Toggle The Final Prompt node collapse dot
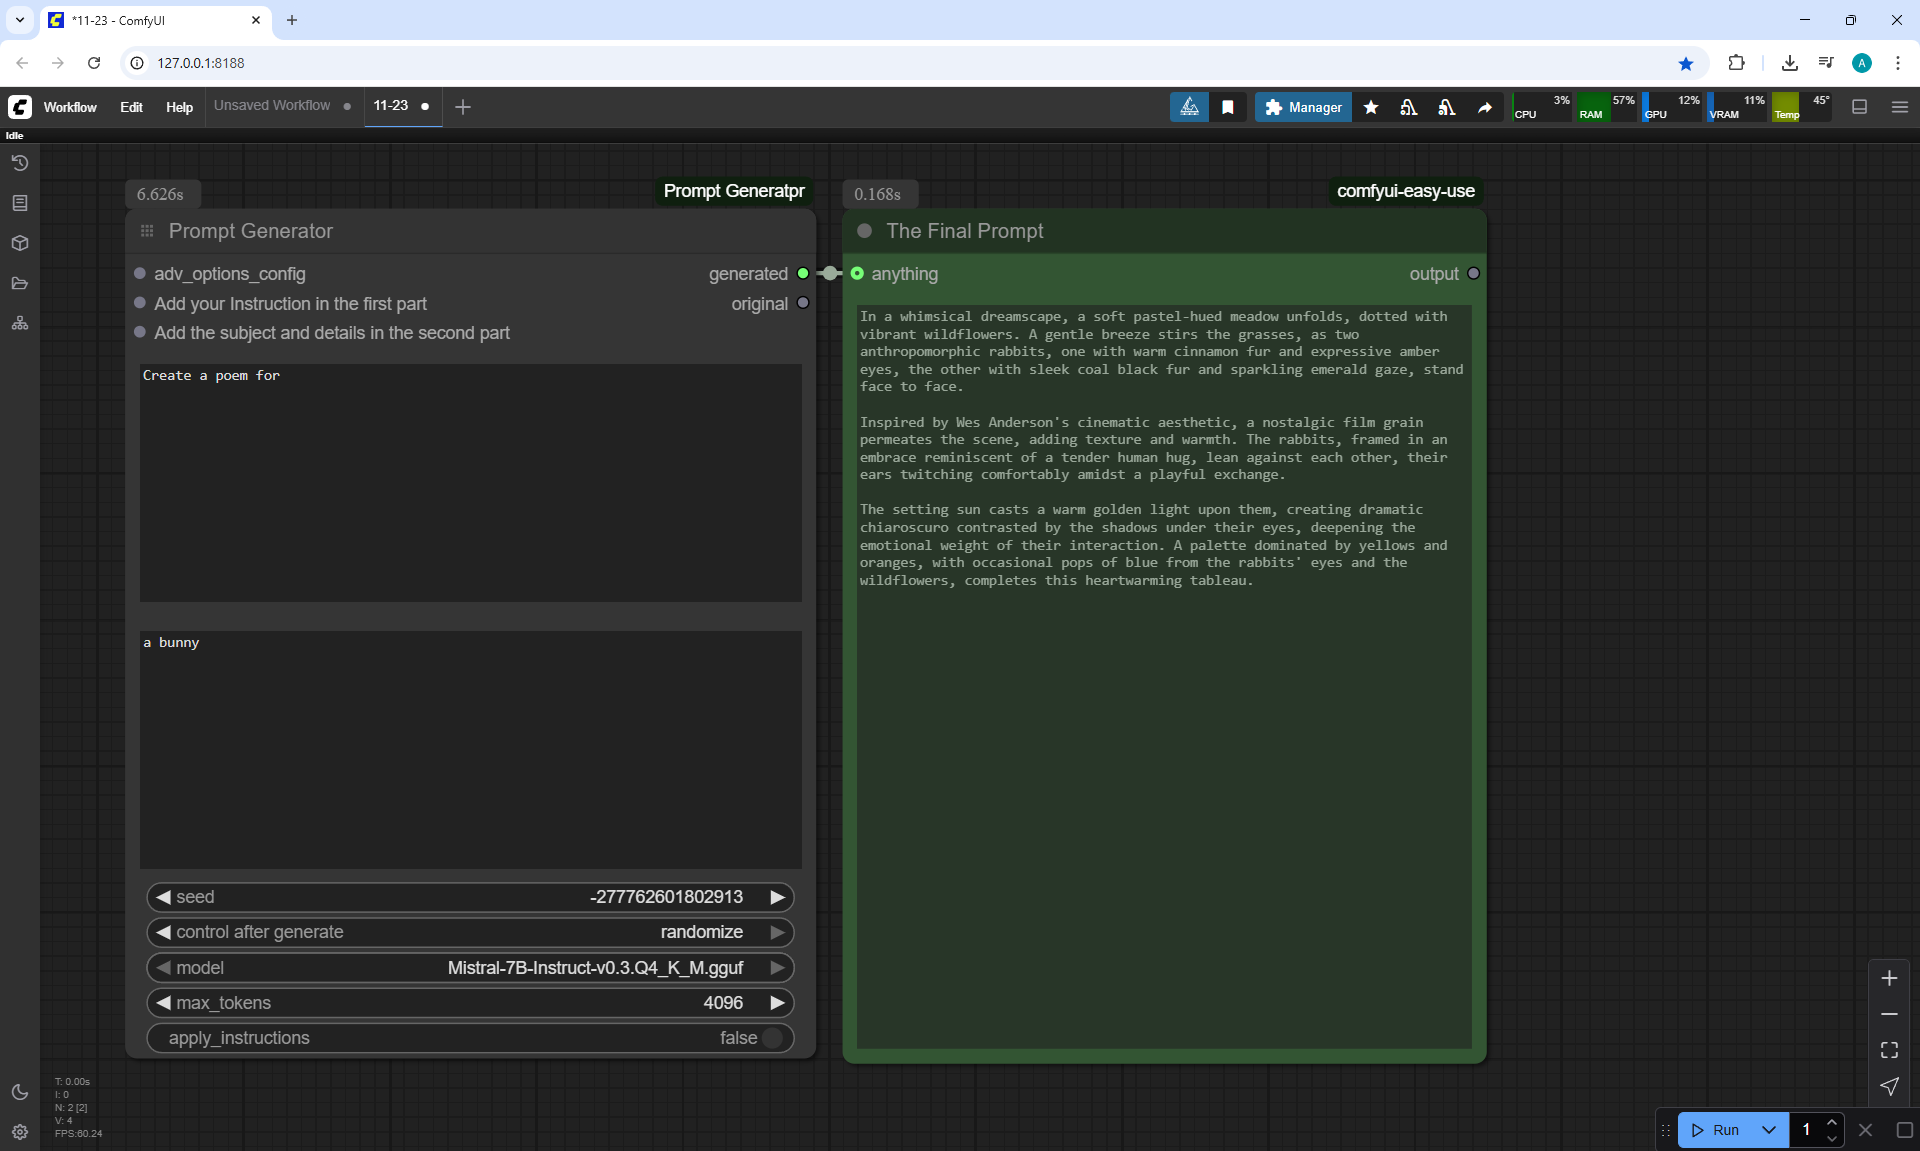The height and width of the screenshot is (1151, 1920). click(x=865, y=231)
